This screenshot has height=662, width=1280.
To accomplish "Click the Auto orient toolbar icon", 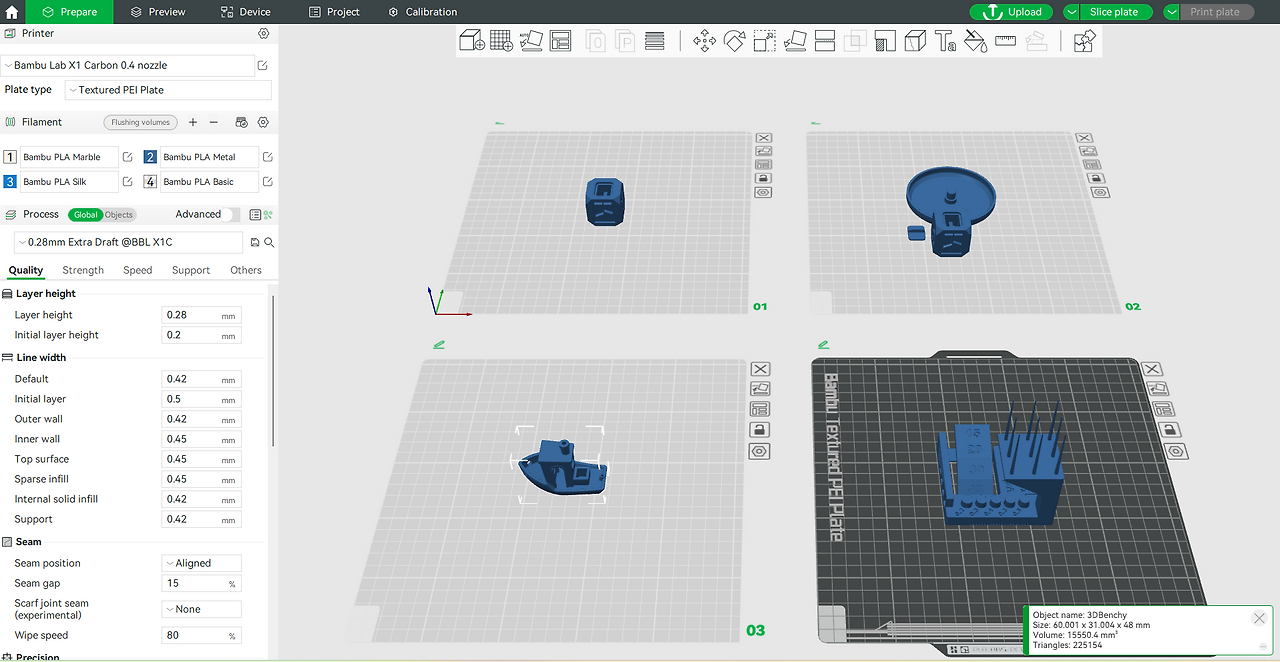I will [531, 41].
